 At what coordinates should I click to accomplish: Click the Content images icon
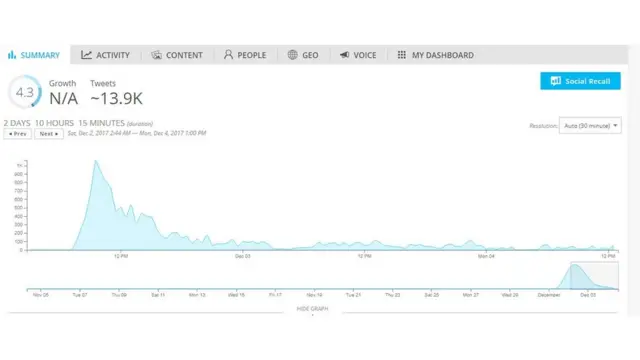(156, 55)
